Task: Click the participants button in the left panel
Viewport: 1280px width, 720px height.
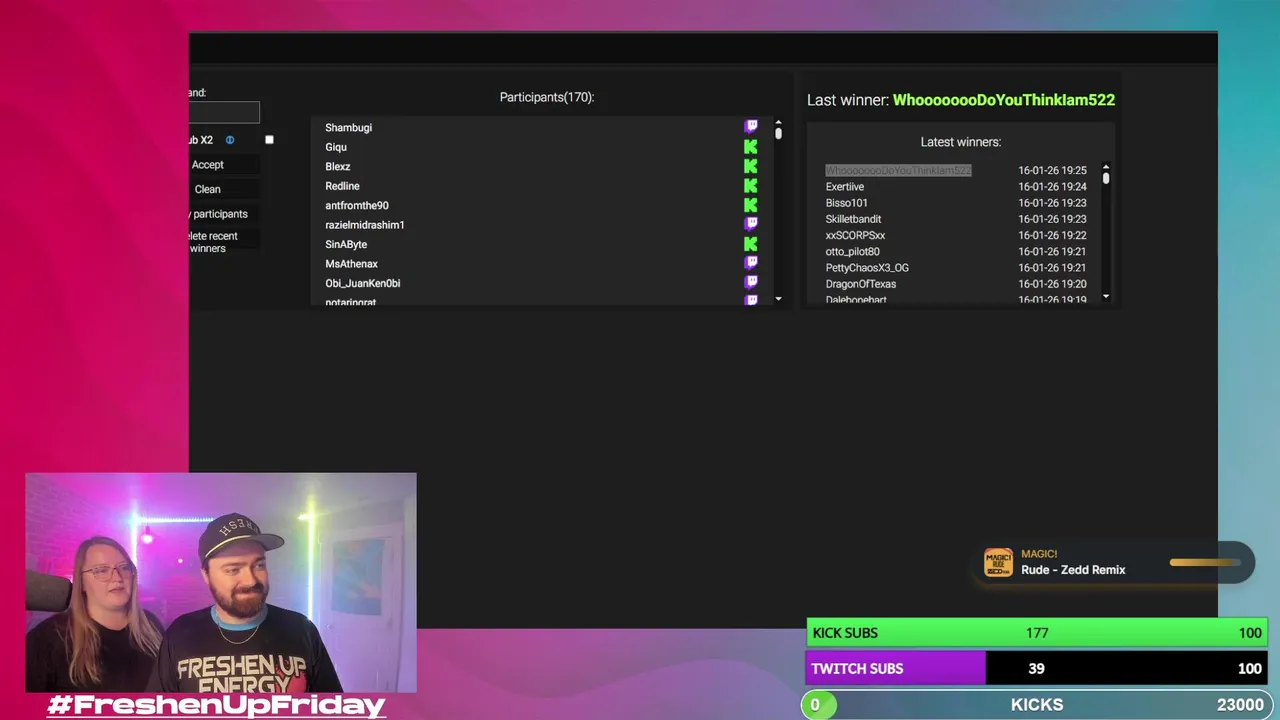Action: click(x=224, y=214)
